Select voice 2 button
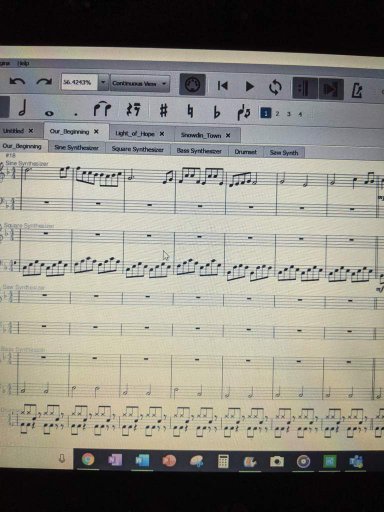 click(x=277, y=114)
